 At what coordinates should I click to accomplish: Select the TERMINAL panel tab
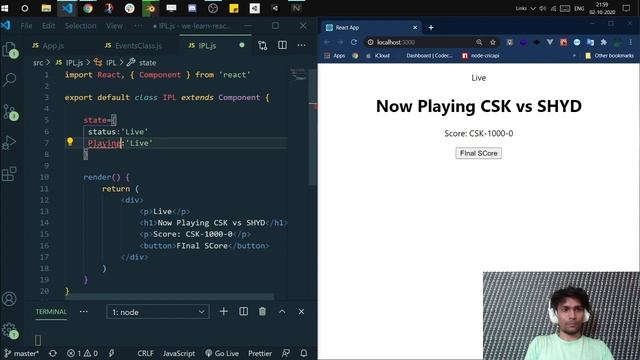(51, 312)
